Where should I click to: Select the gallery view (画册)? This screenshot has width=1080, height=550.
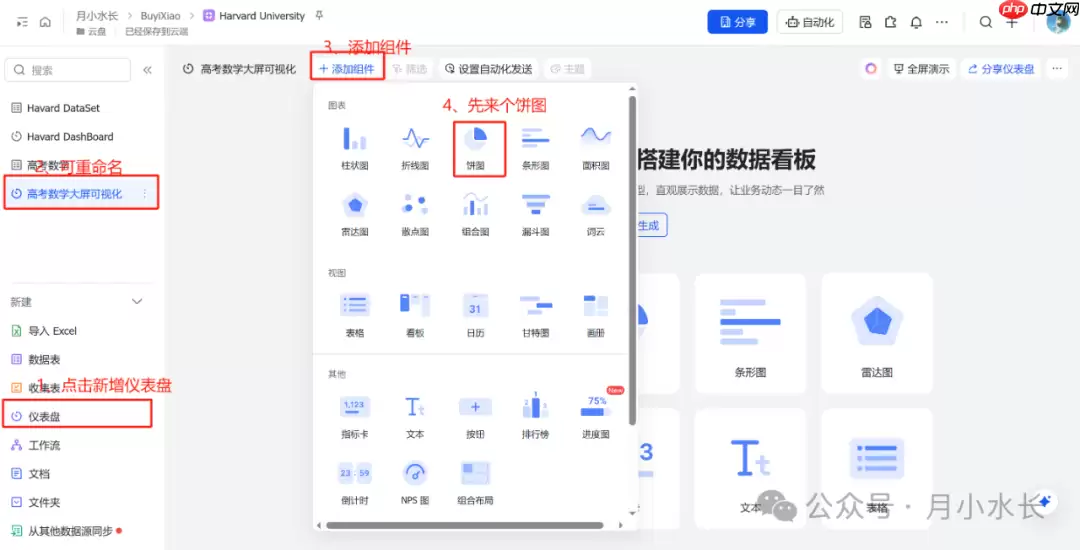click(x=596, y=315)
